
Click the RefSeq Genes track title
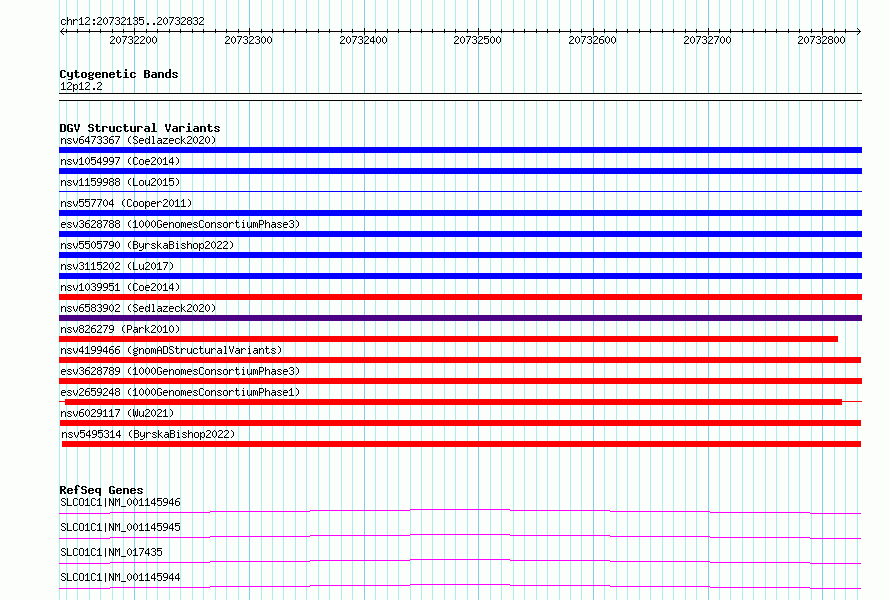tap(101, 490)
